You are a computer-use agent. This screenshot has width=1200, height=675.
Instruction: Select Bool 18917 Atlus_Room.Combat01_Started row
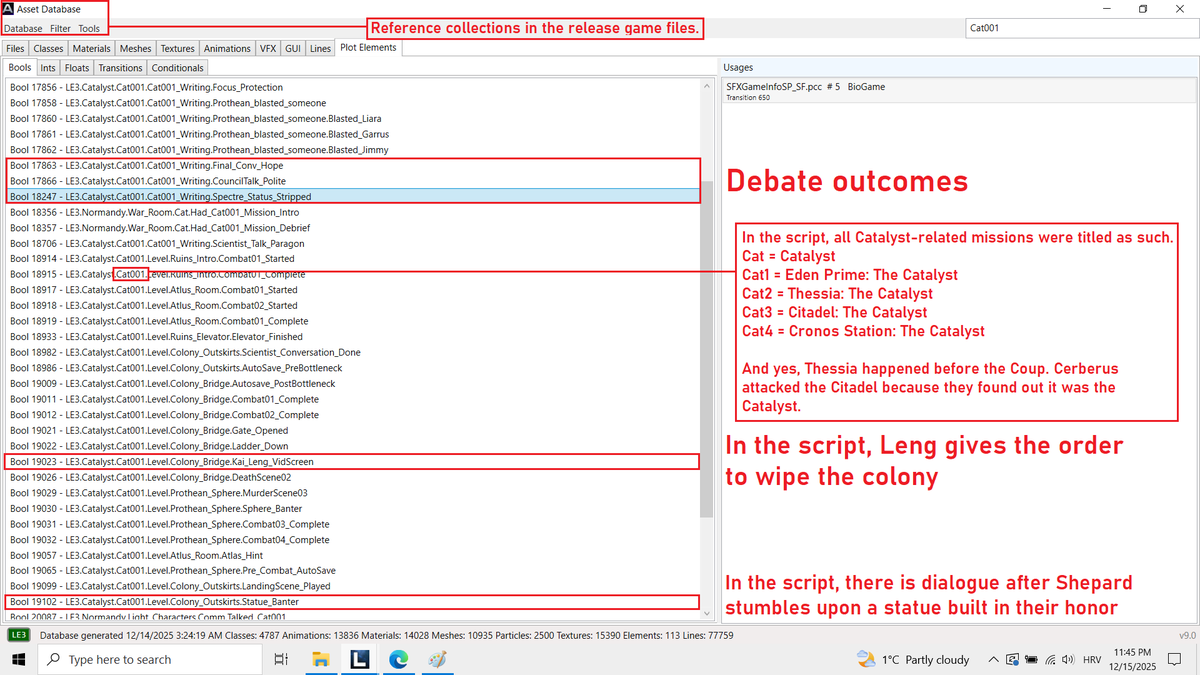[x=354, y=290]
